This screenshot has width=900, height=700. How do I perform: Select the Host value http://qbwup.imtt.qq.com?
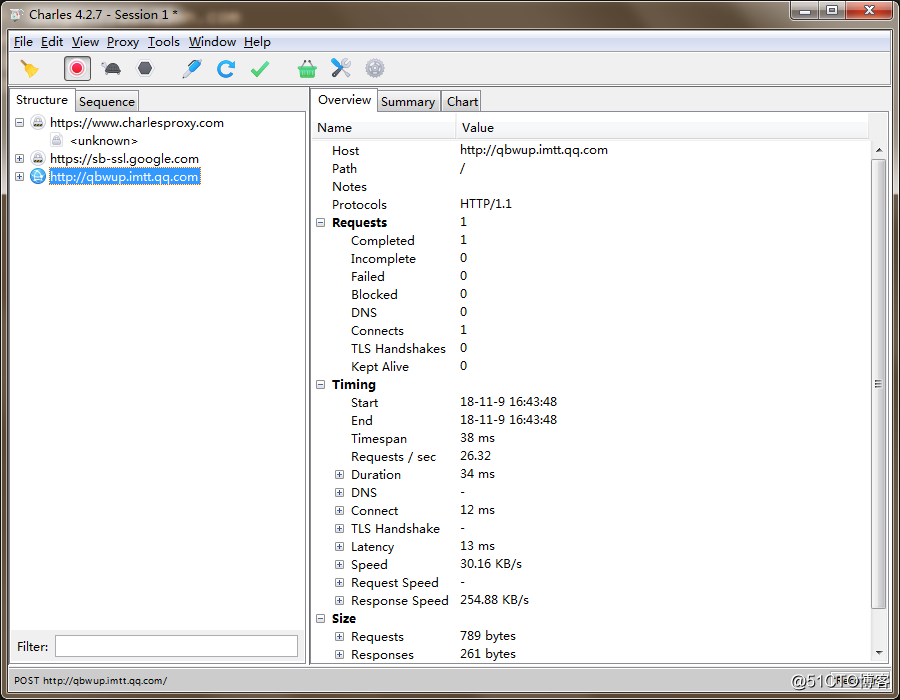534,150
